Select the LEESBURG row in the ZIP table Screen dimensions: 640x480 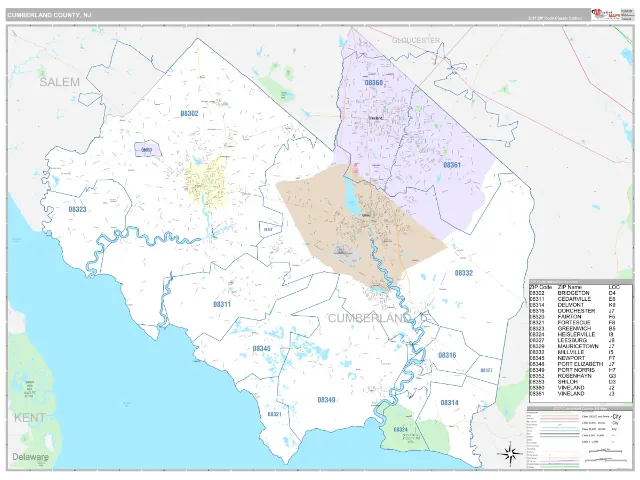pyautogui.click(x=576, y=340)
